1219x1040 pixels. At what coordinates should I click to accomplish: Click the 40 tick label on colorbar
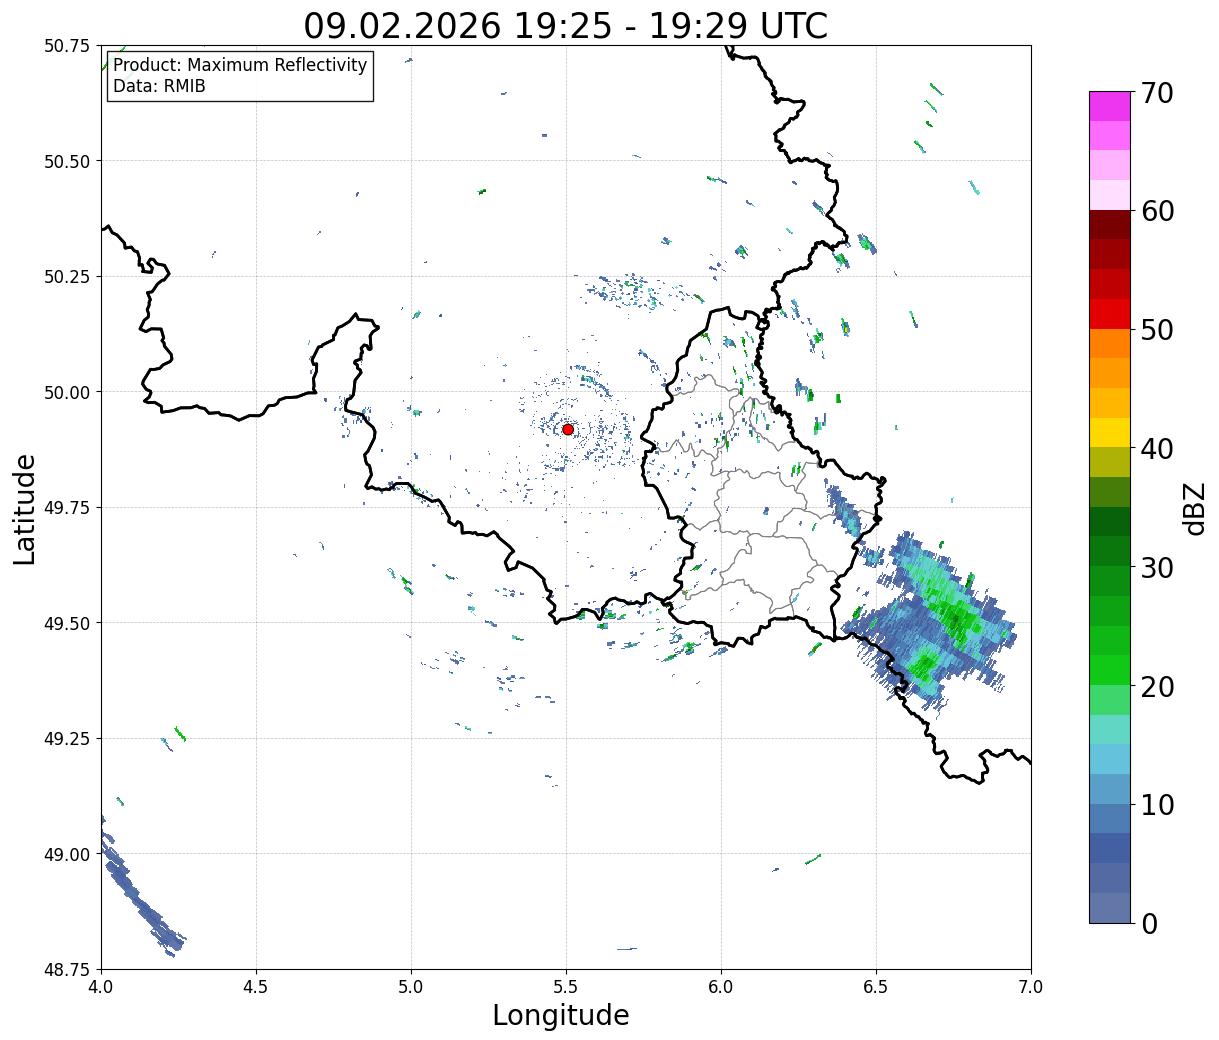click(1156, 448)
